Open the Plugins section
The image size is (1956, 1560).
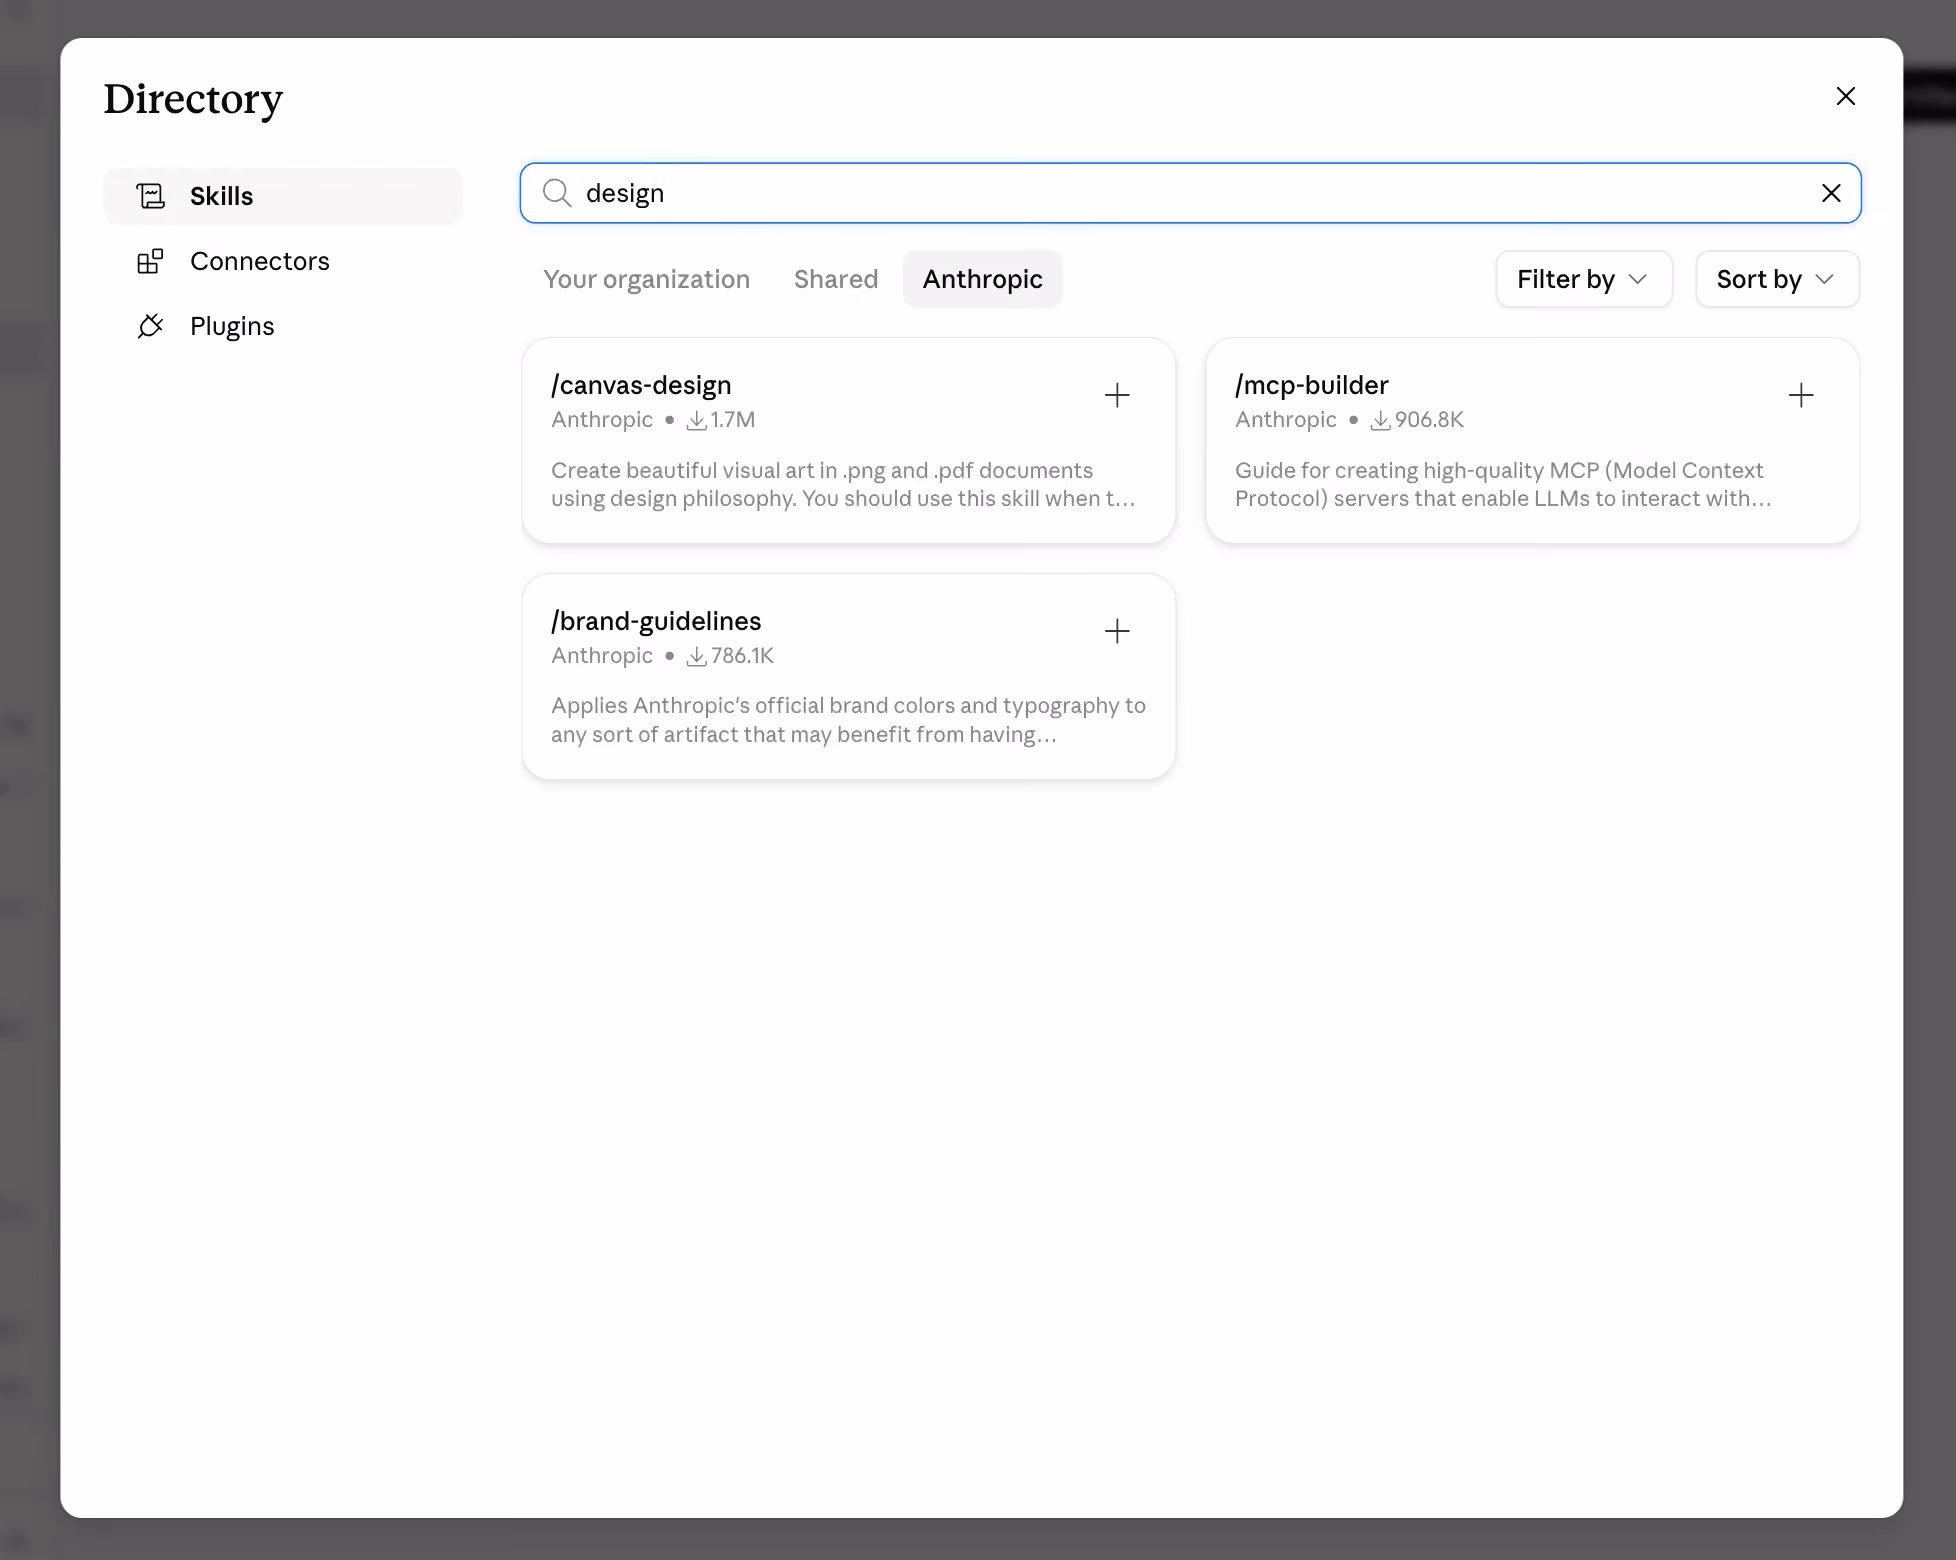[283, 326]
